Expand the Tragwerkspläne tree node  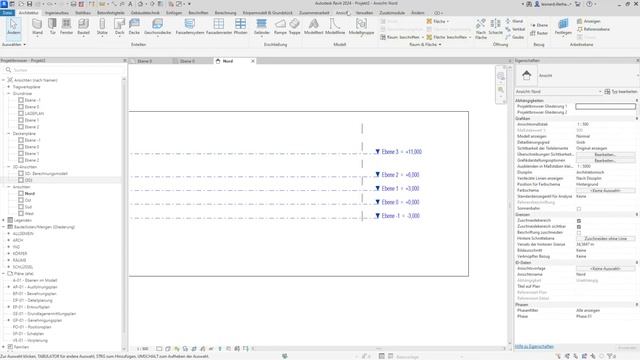coord(9,87)
